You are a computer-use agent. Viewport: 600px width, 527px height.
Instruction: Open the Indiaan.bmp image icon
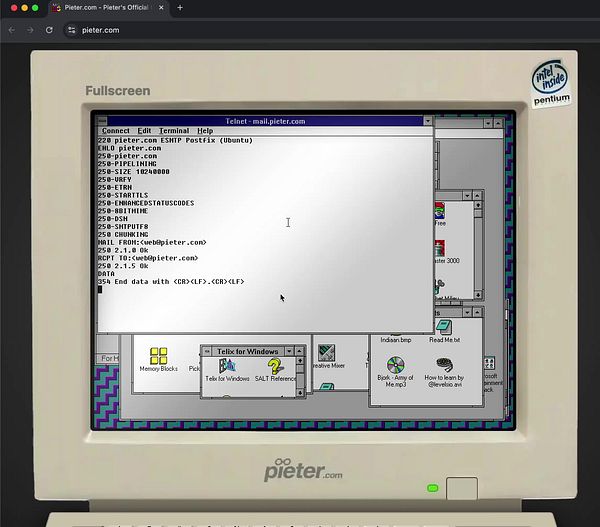(396, 339)
